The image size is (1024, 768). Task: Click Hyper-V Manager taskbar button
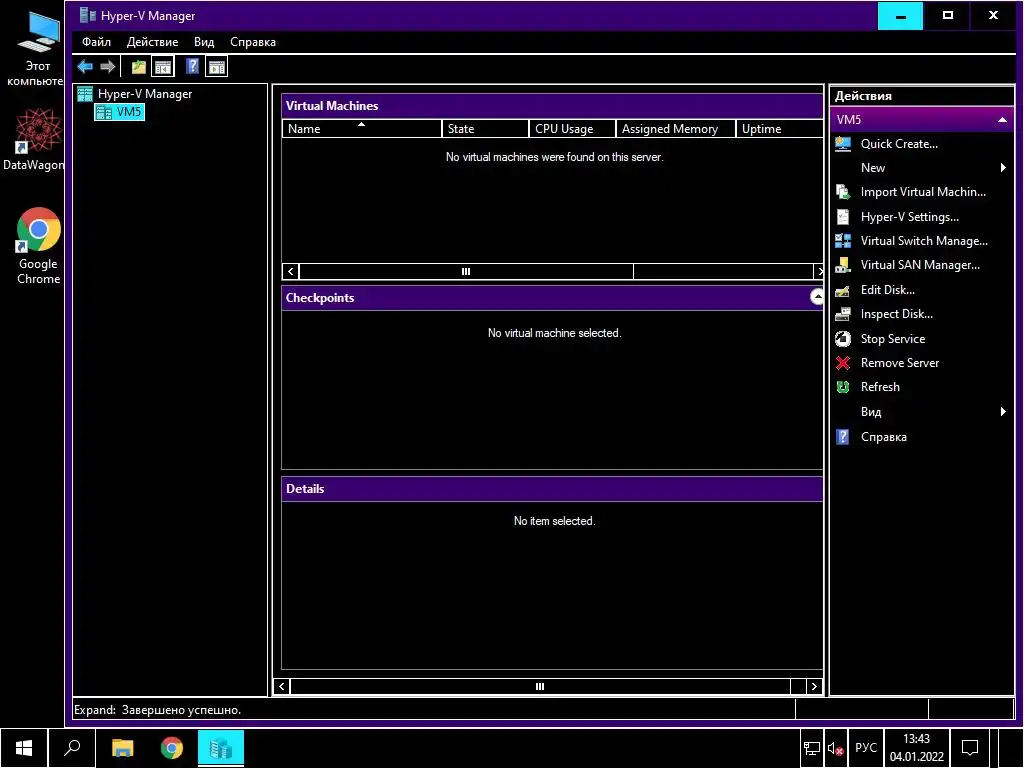point(221,748)
